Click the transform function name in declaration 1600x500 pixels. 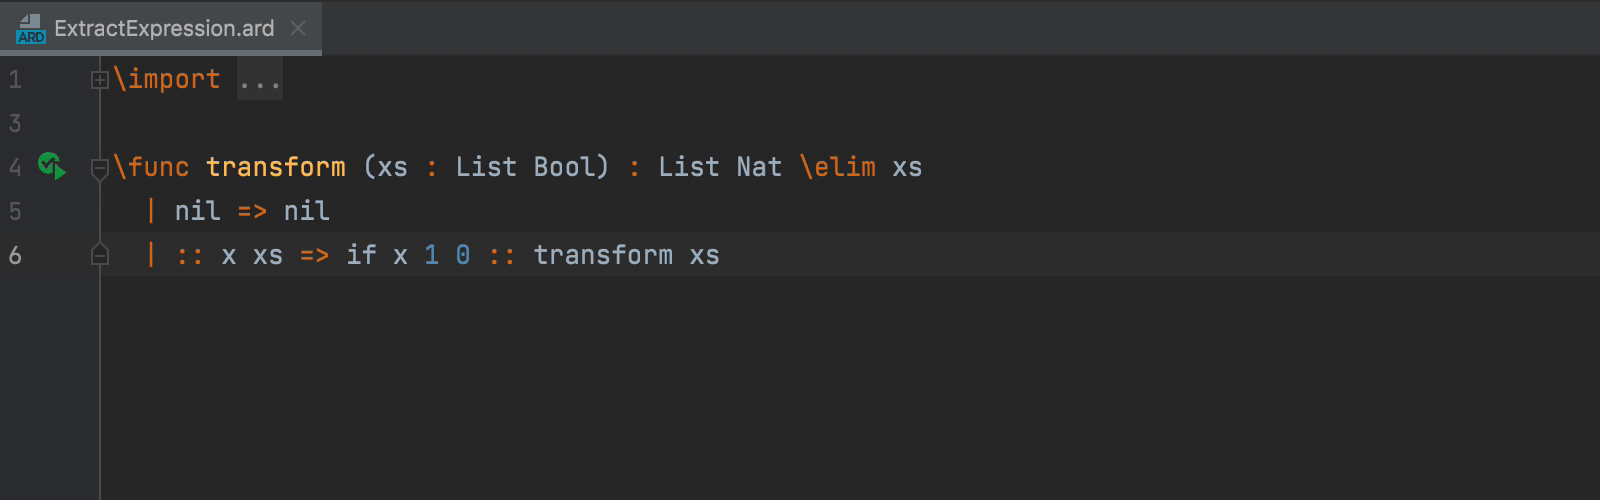pyautogui.click(x=276, y=167)
